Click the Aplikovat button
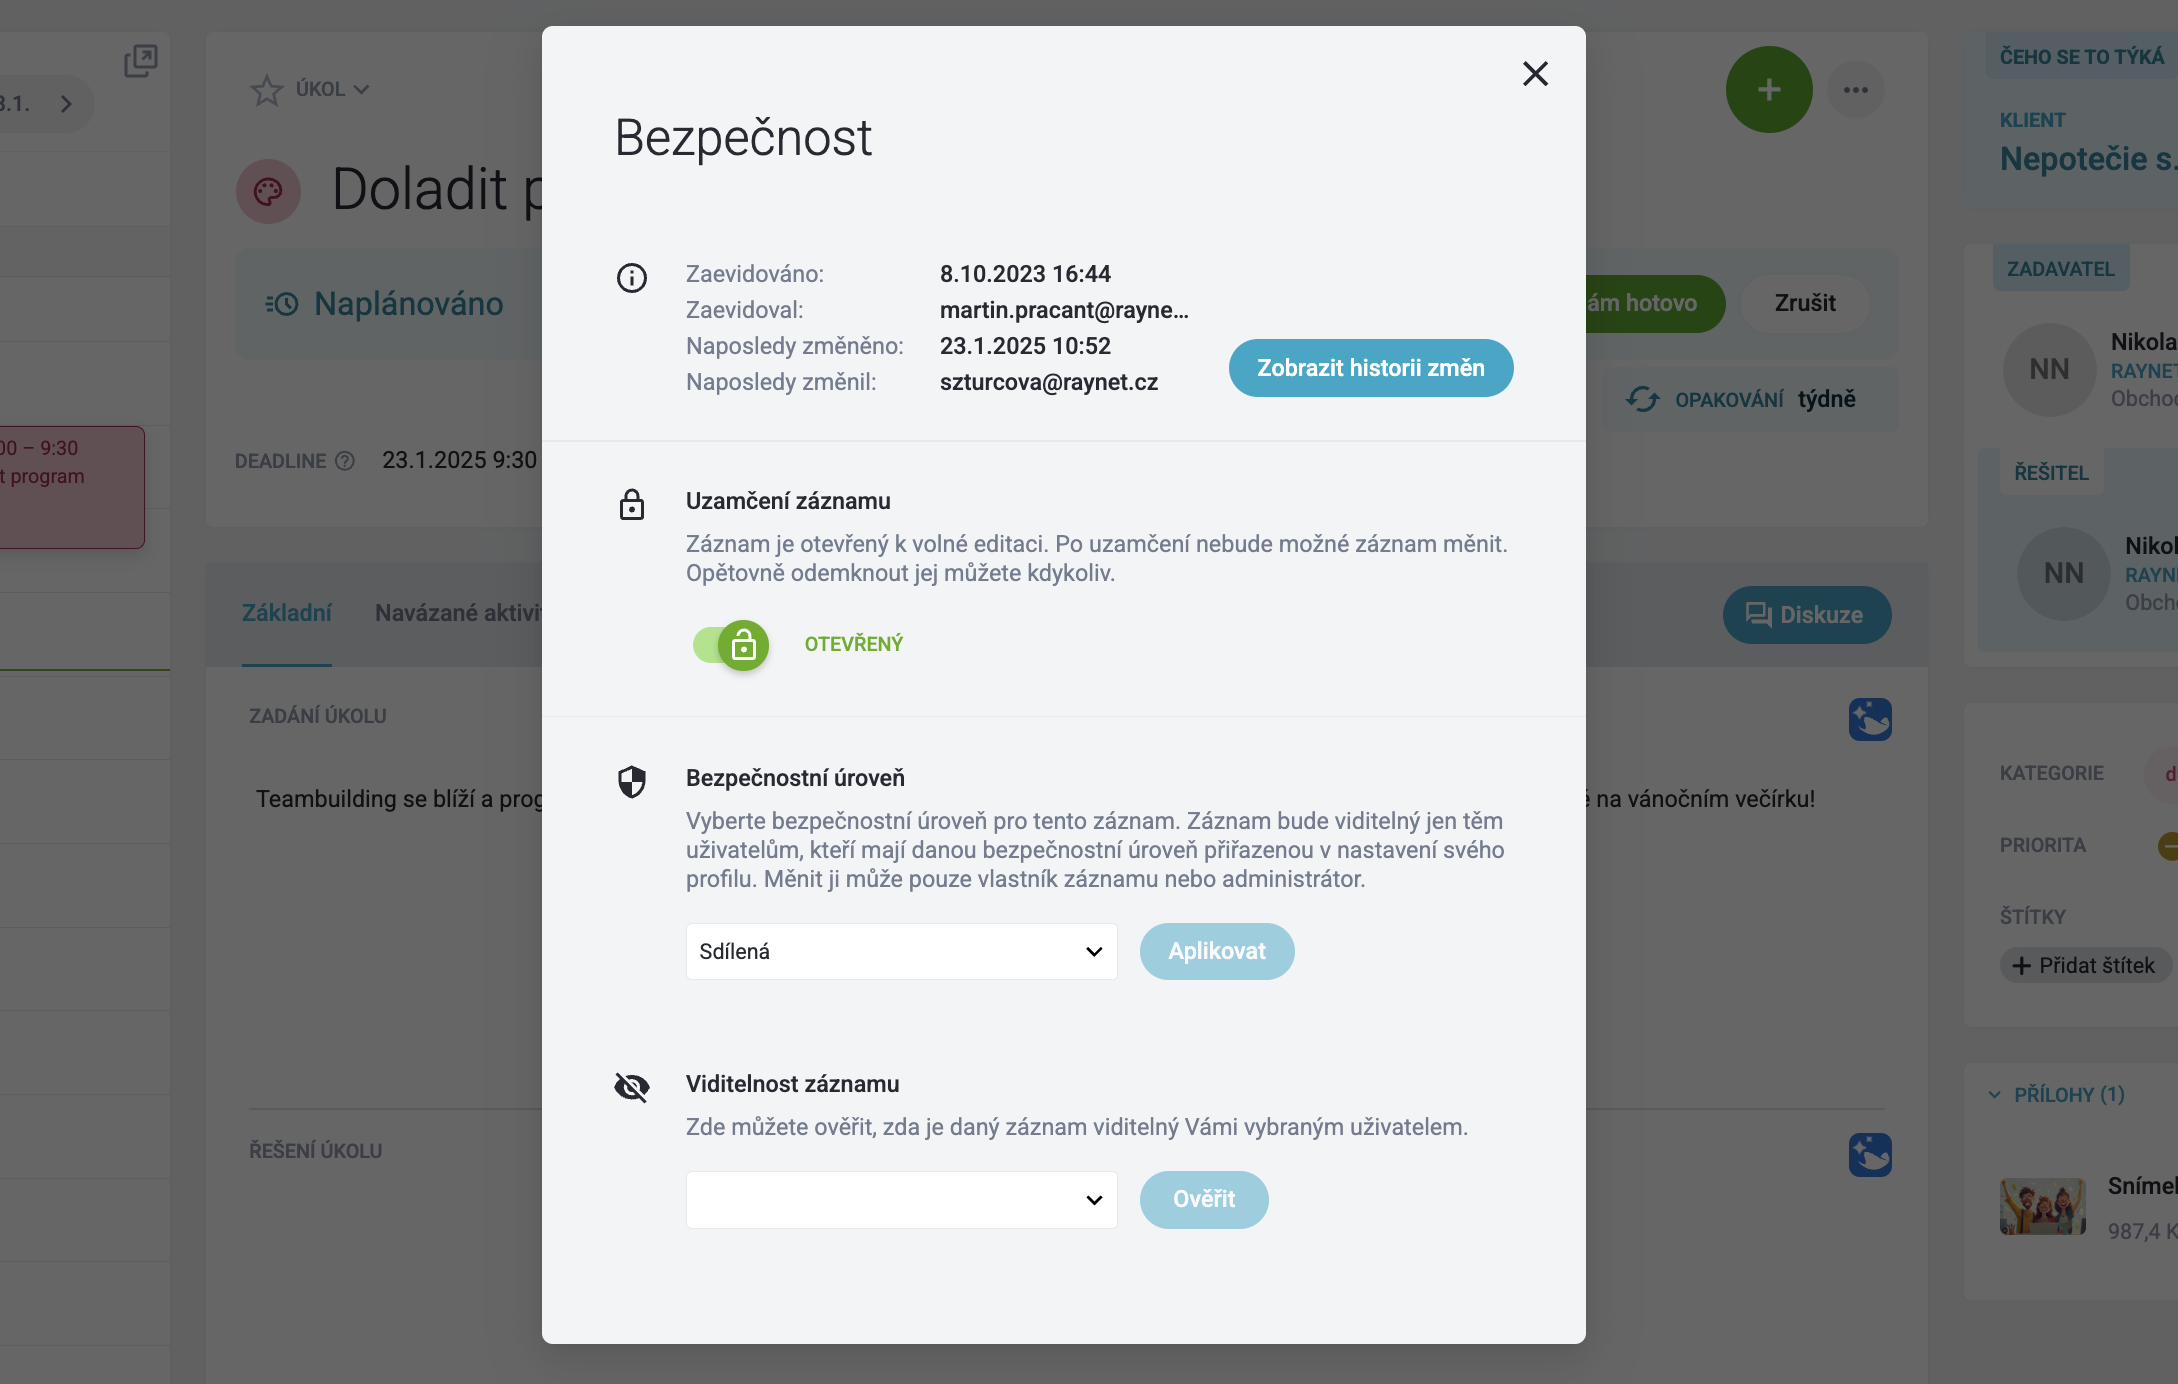Image resolution: width=2178 pixels, height=1384 pixels. point(1217,951)
